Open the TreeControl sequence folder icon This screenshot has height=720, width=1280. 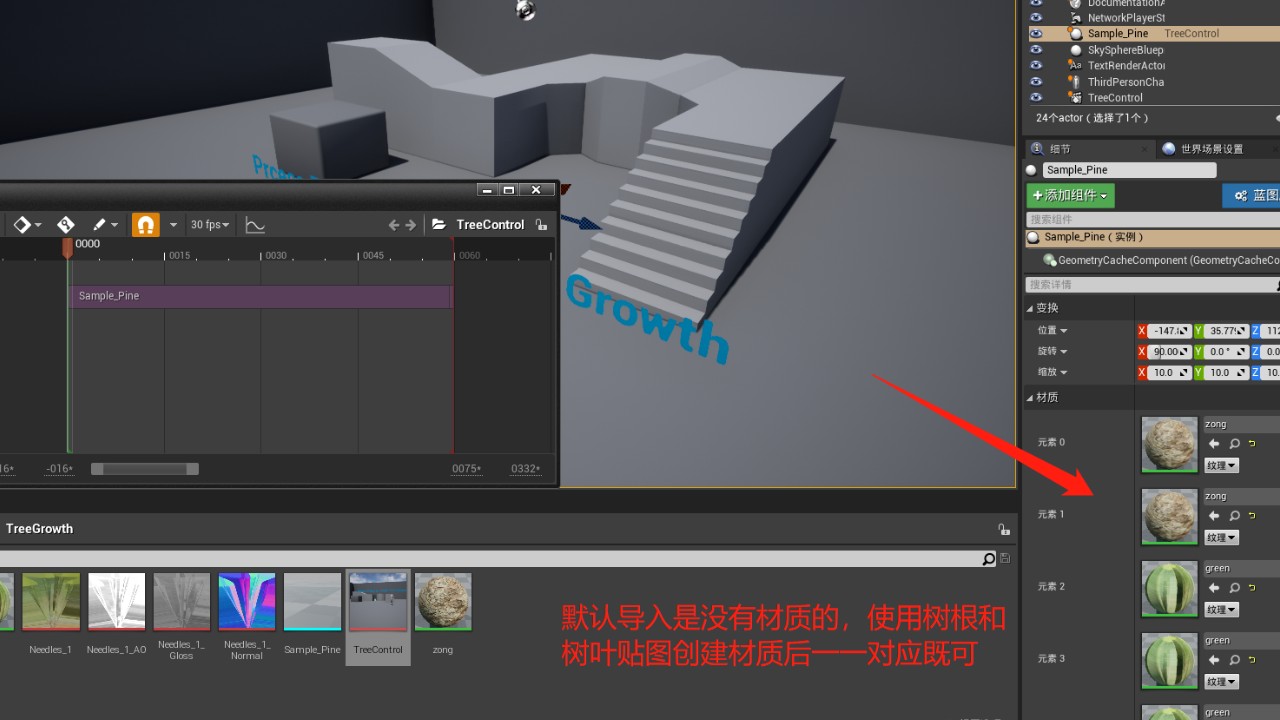(x=439, y=225)
